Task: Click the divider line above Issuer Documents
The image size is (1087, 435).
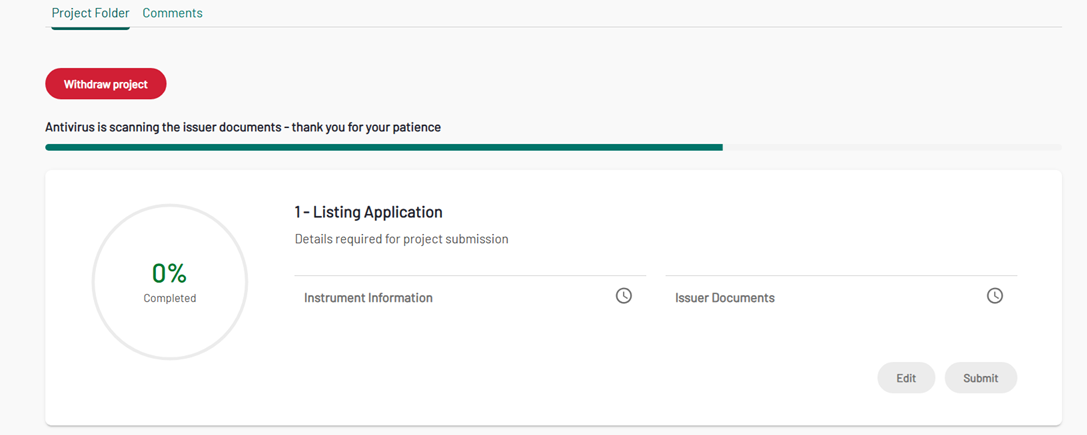Action: pyautogui.click(x=840, y=275)
